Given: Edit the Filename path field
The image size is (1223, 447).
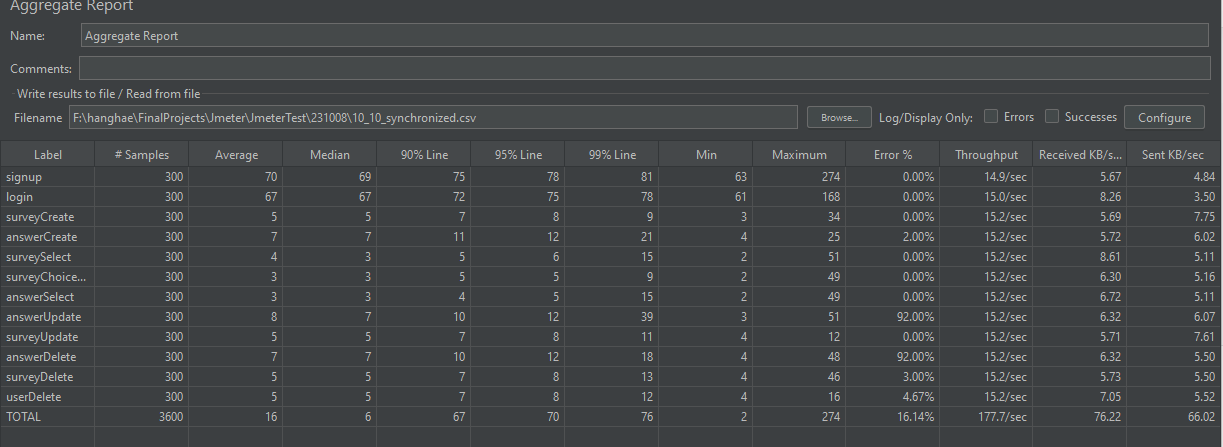Looking at the screenshot, I should click(434, 117).
